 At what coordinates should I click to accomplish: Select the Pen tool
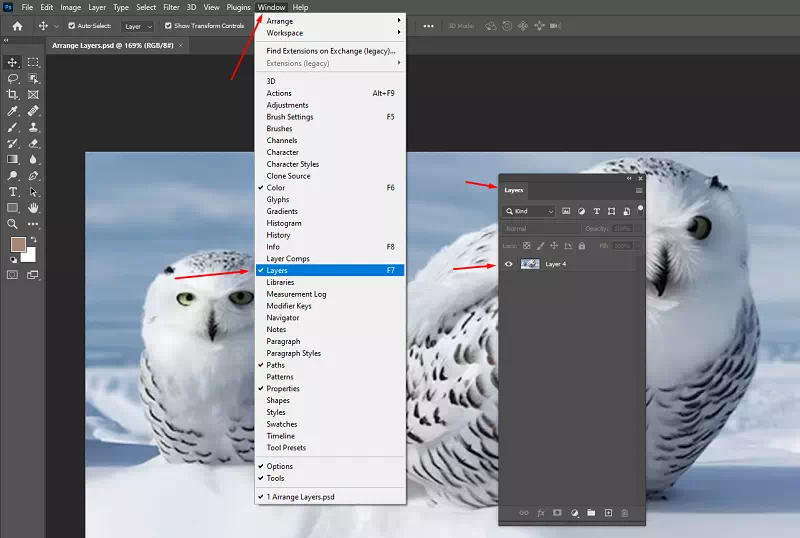click(x=33, y=176)
